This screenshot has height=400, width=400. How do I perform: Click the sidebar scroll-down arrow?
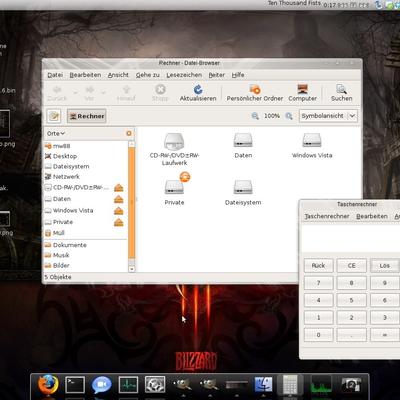(x=132, y=269)
